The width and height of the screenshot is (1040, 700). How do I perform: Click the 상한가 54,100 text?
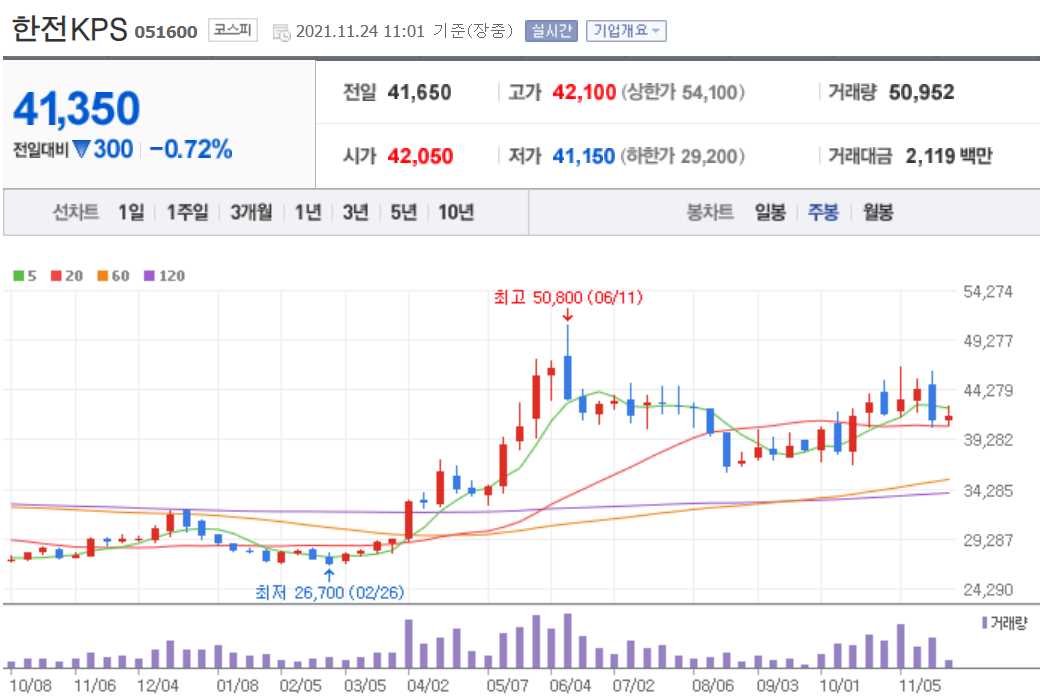683,92
